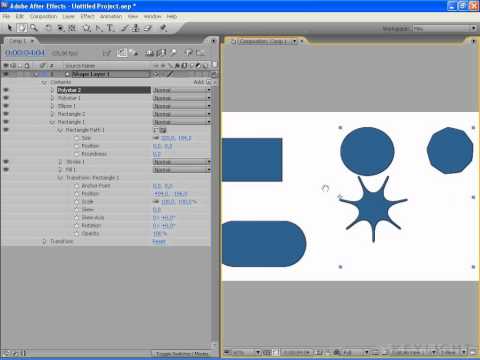This screenshot has width=480, height=360.
Task: Collapse the Rectangle 1 group
Action: click(x=52, y=122)
